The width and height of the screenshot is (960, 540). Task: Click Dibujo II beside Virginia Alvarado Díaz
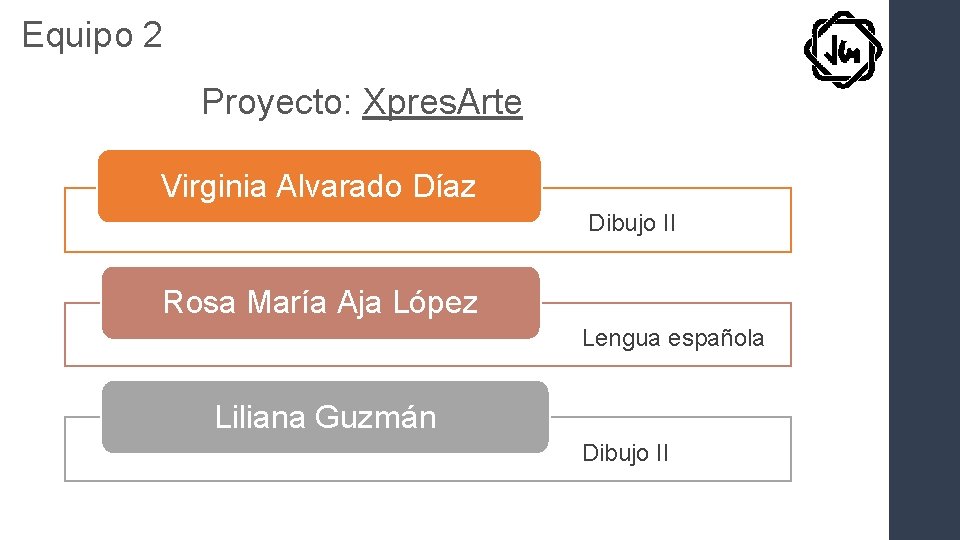(x=632, y=223)
